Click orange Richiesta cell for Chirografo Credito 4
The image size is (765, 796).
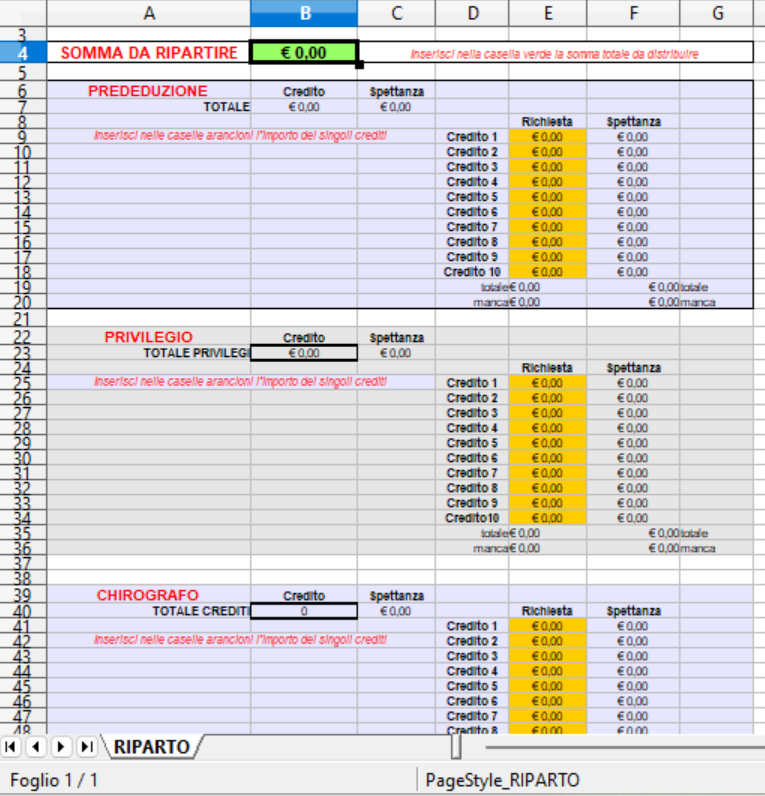548,671
